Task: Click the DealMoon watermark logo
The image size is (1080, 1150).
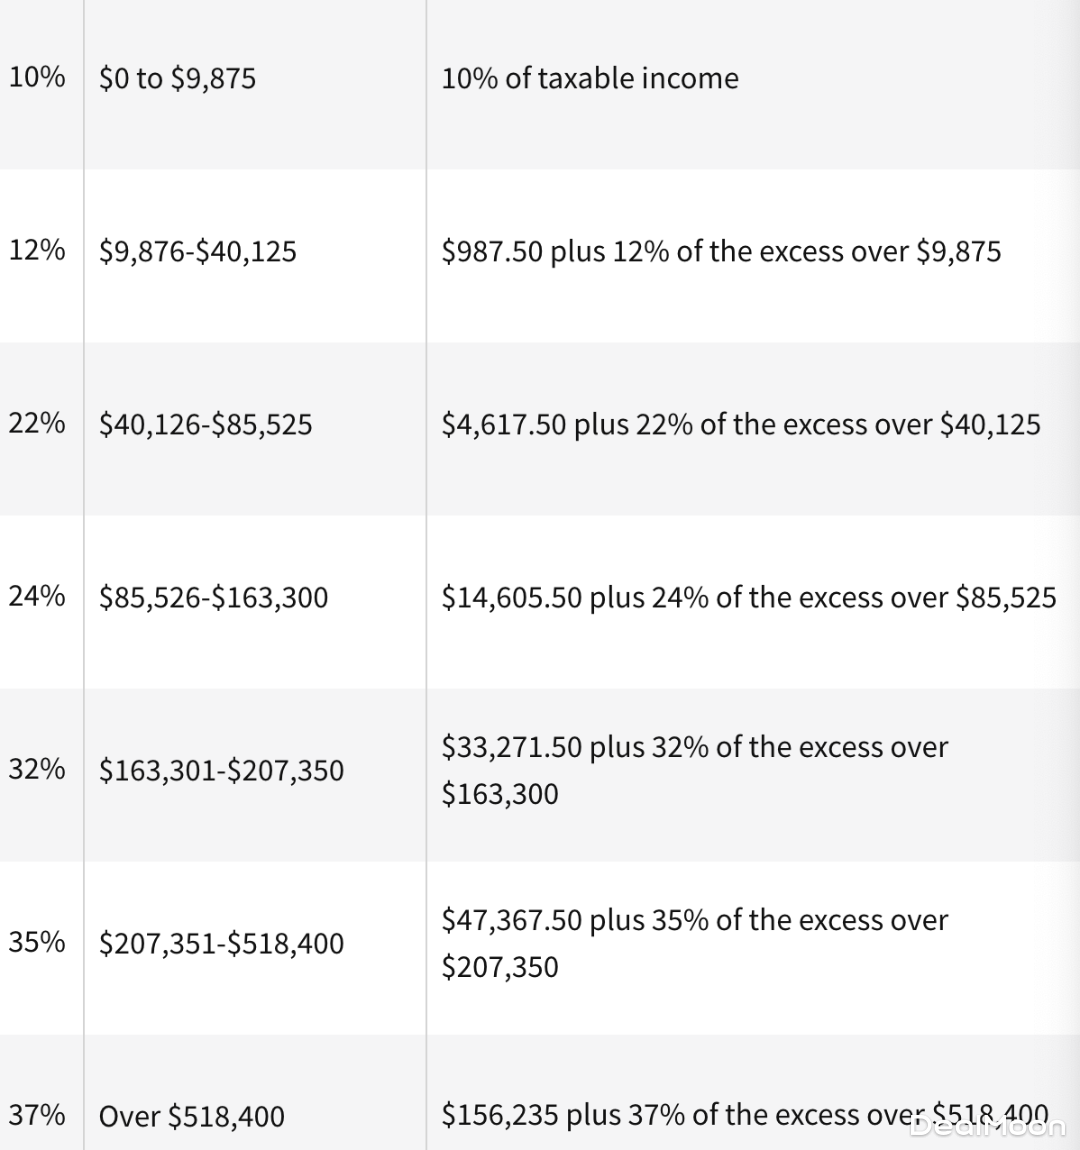Action: [x=988, y=1127]
